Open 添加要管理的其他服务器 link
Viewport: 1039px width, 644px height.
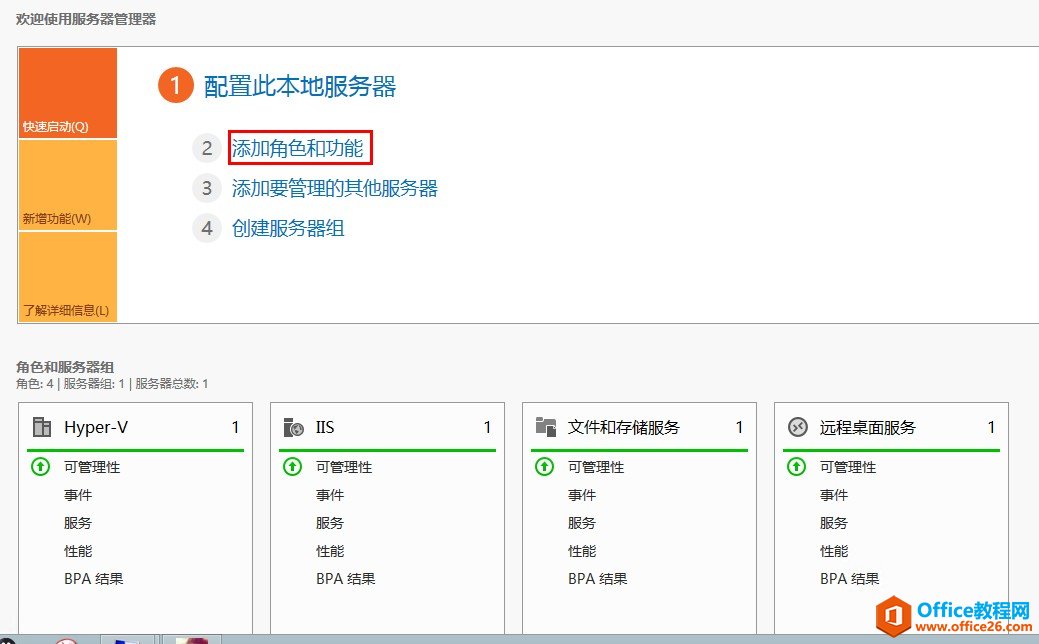[335, 188]
